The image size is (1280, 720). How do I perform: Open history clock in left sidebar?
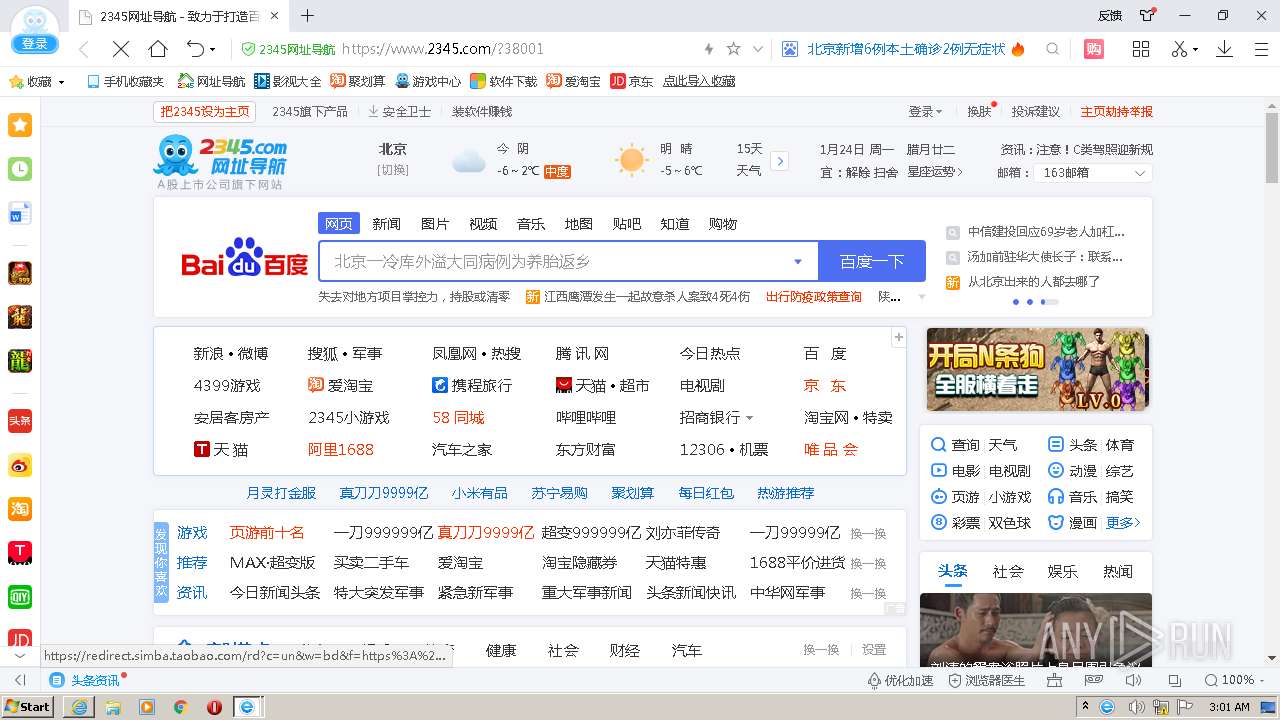20,169
